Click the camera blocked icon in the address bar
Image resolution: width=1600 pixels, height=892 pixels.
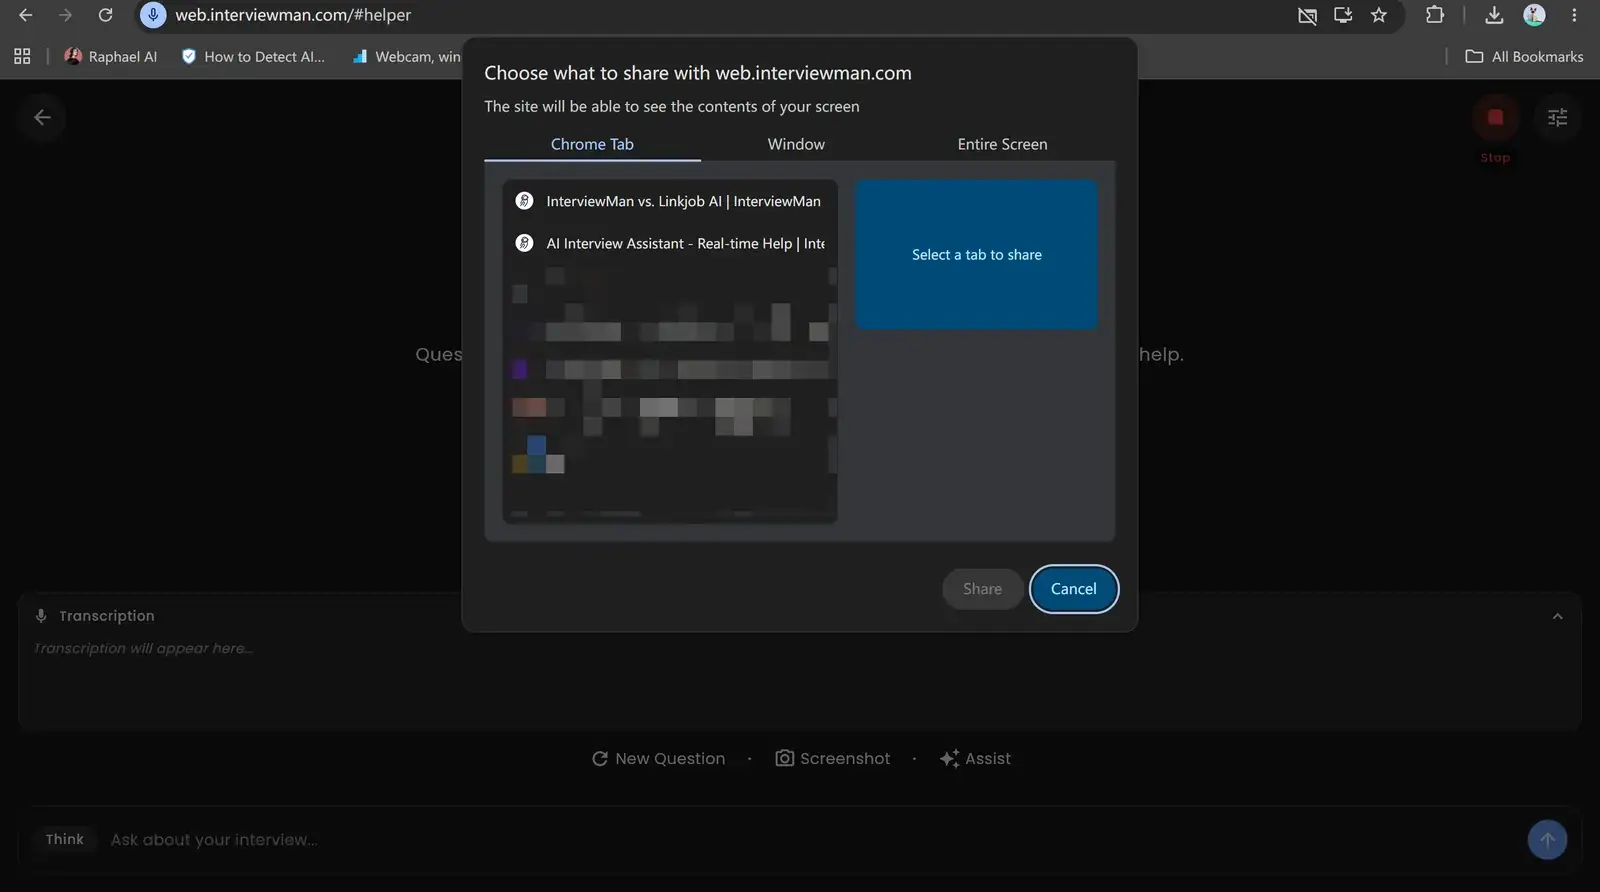pos(1307,15)
